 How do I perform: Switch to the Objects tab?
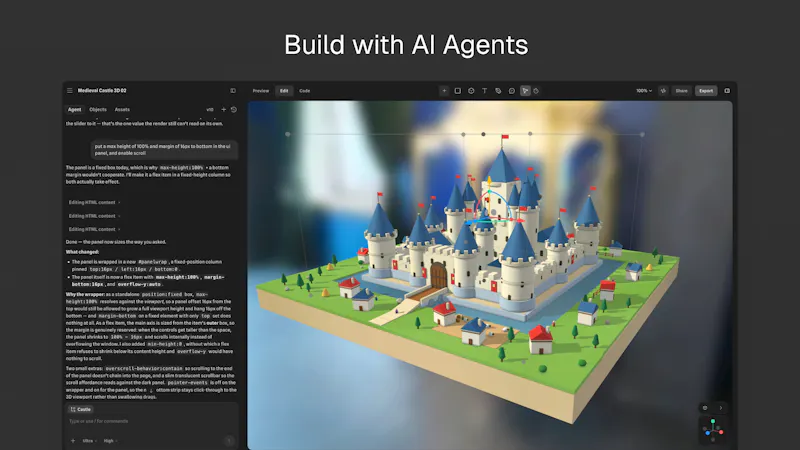click(x=98, y=110)
